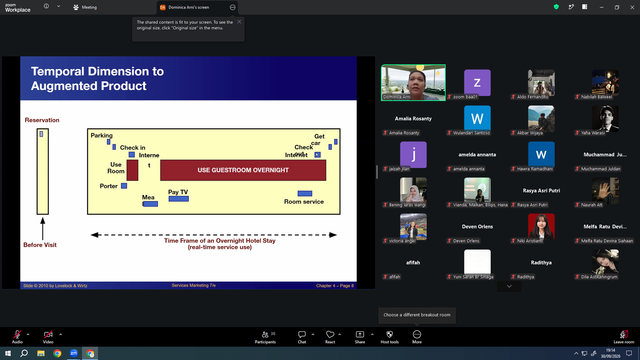Open video options arrow next to Video
This screenshot has width=640, height=360.
[60, 334]
